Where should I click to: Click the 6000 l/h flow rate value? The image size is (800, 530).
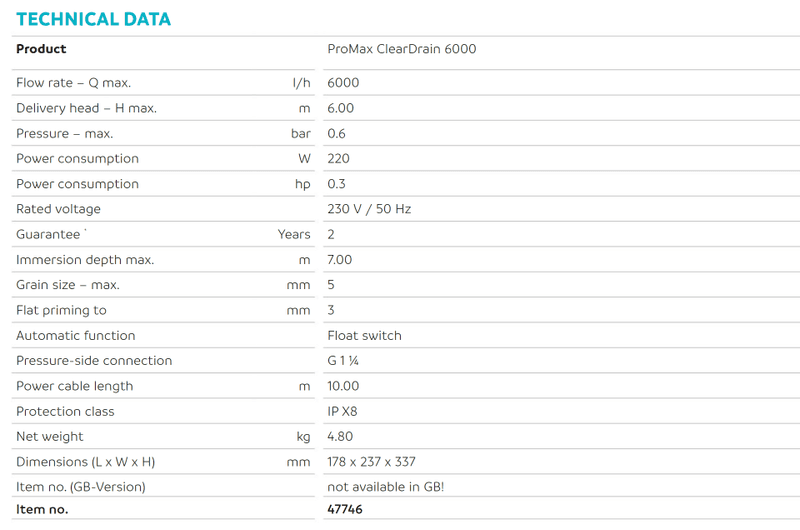point(343,83)
